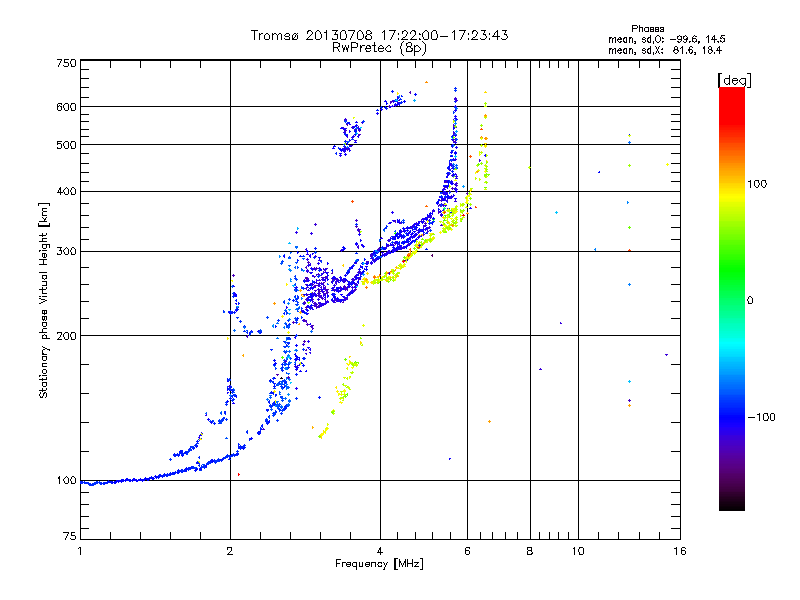Click the x-axis tick label '4'
800x600 pixels.
(380, 551)
